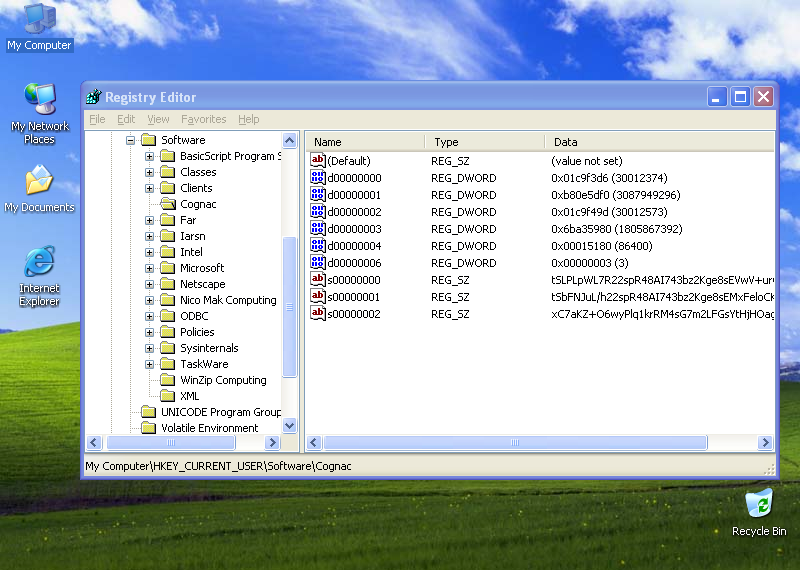Screen dimensions: 800x570
Task: Open the Recycle Bin icon
Action: point(759,513)
